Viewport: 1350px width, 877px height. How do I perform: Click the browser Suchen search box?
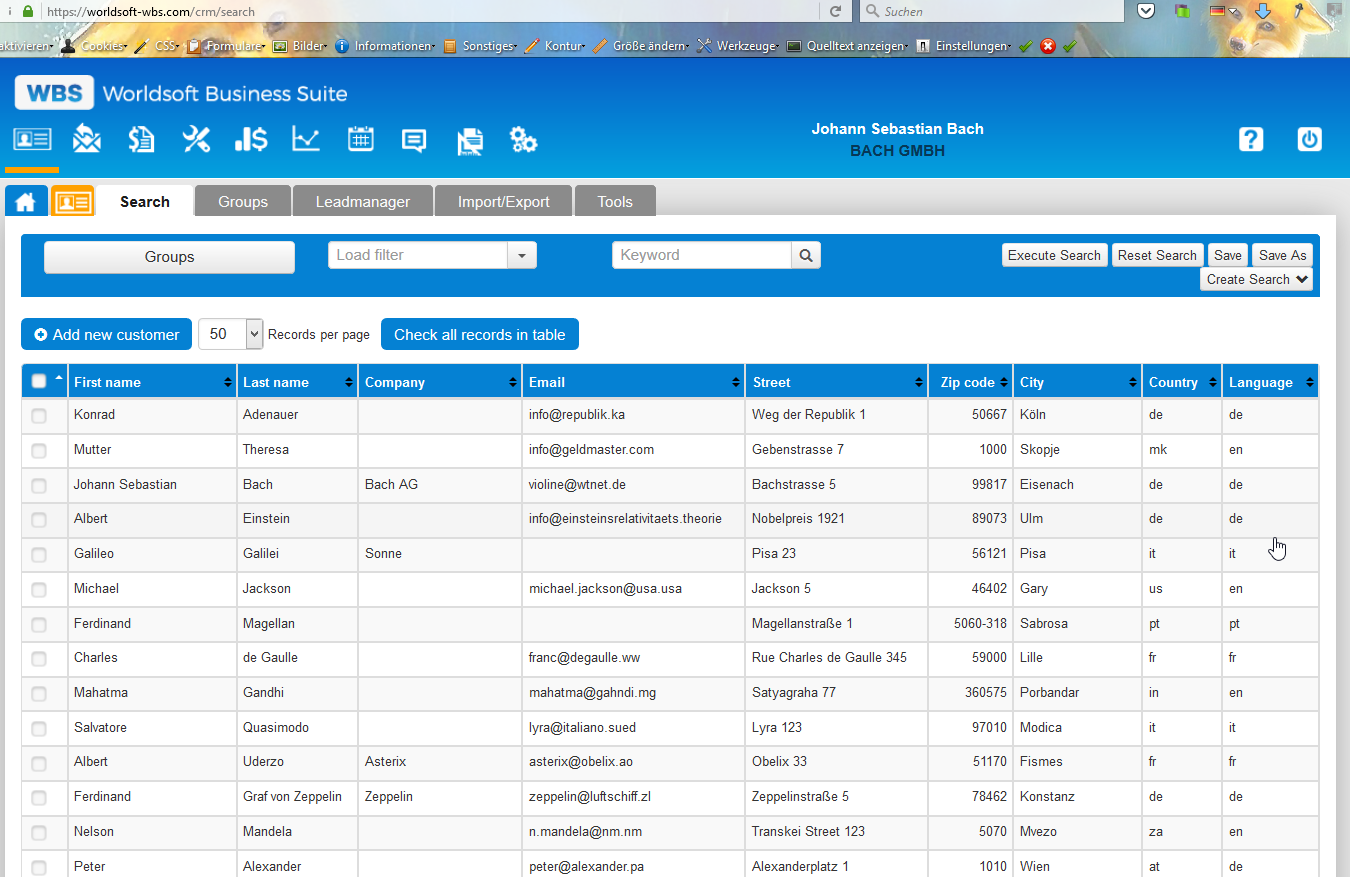990,11
